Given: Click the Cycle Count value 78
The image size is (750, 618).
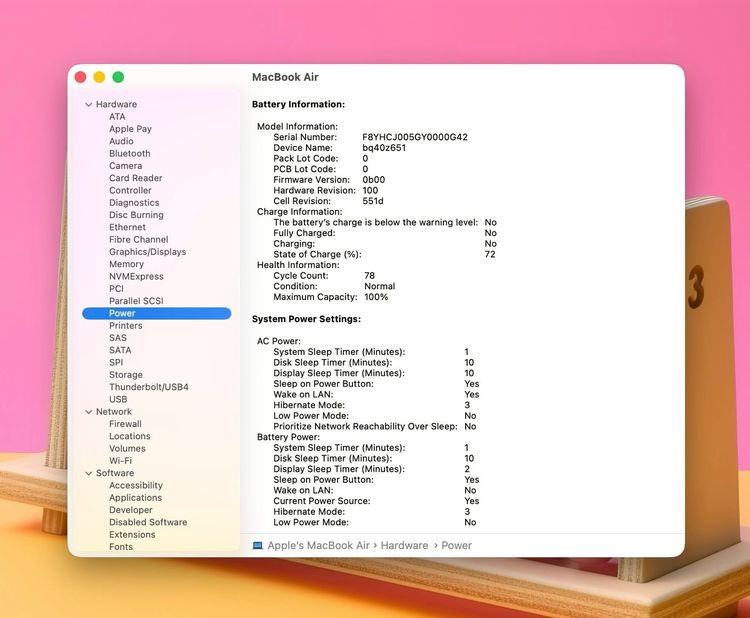Looking at the screenshot, I should (x=369, y=276).
